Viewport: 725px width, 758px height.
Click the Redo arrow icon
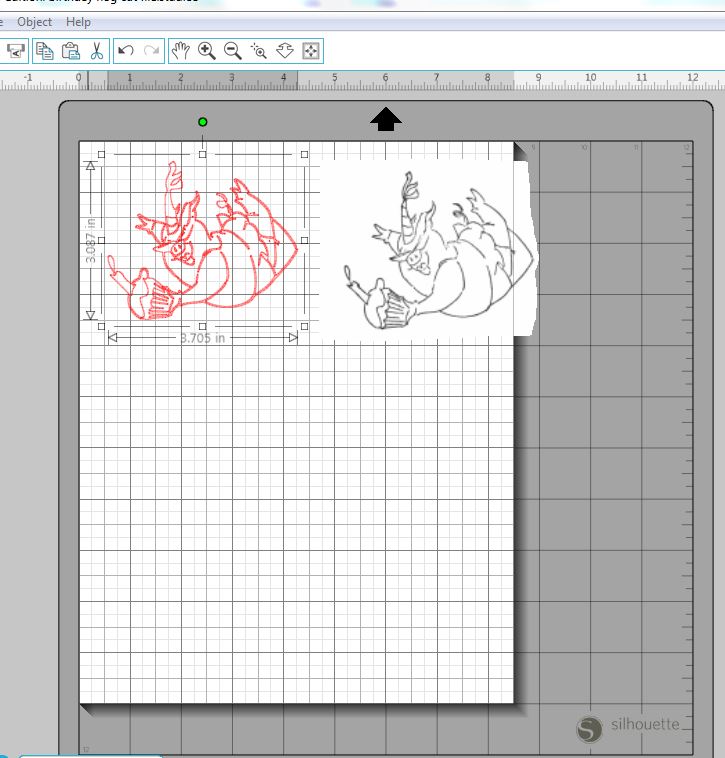152,50
